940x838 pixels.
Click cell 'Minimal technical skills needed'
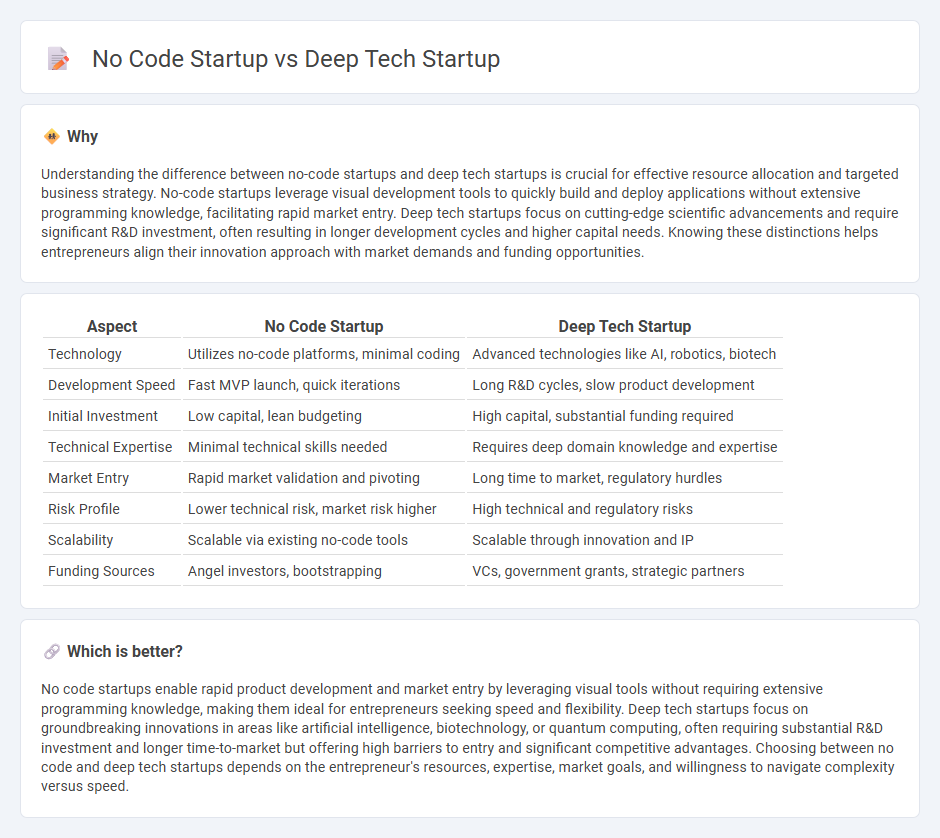[x=287, y=447]
